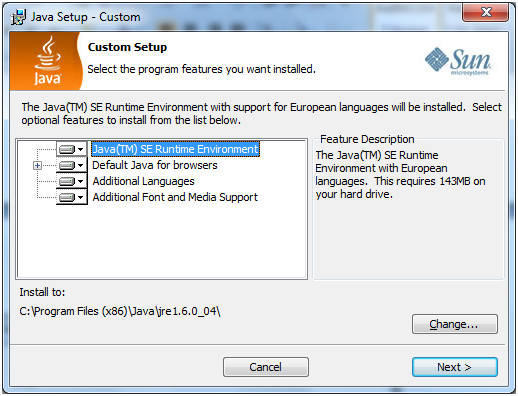Proceed with the Next > button
This screenshot has height=396, width=518.
point(455,367)
